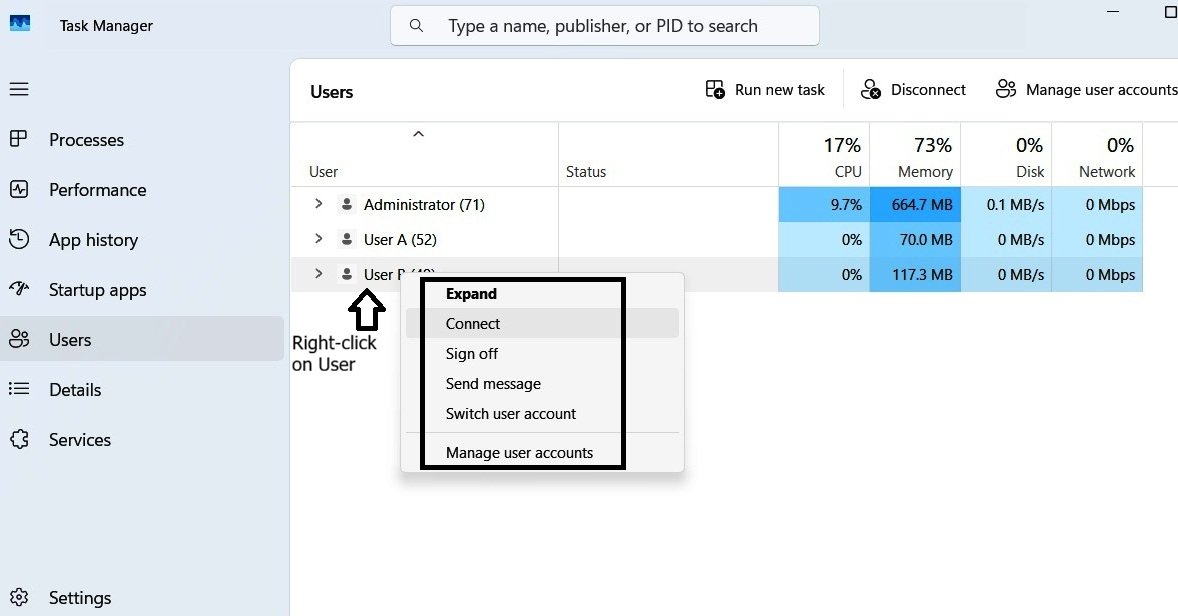Select the User A (52) user name

pyautogui.click(x=400, y=240)
